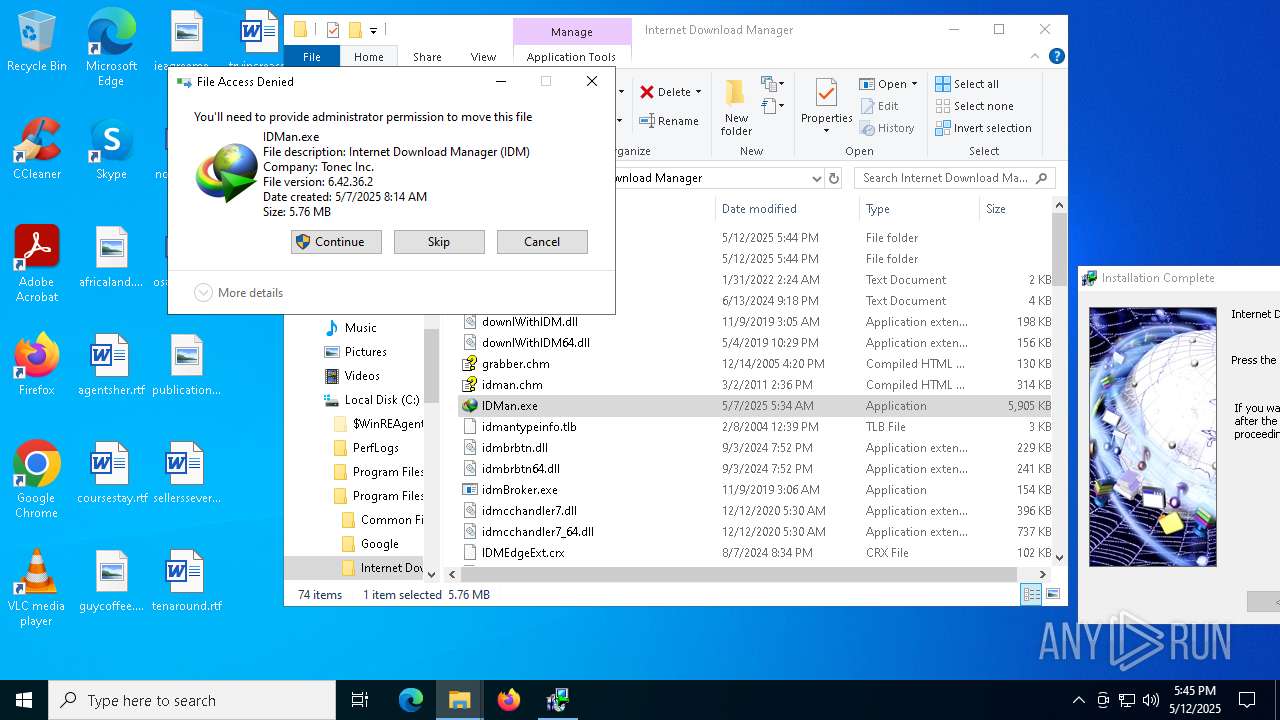Open the File tab in Explorer
The height and width of the screenshot is (720, 1280).
[312, 57]
